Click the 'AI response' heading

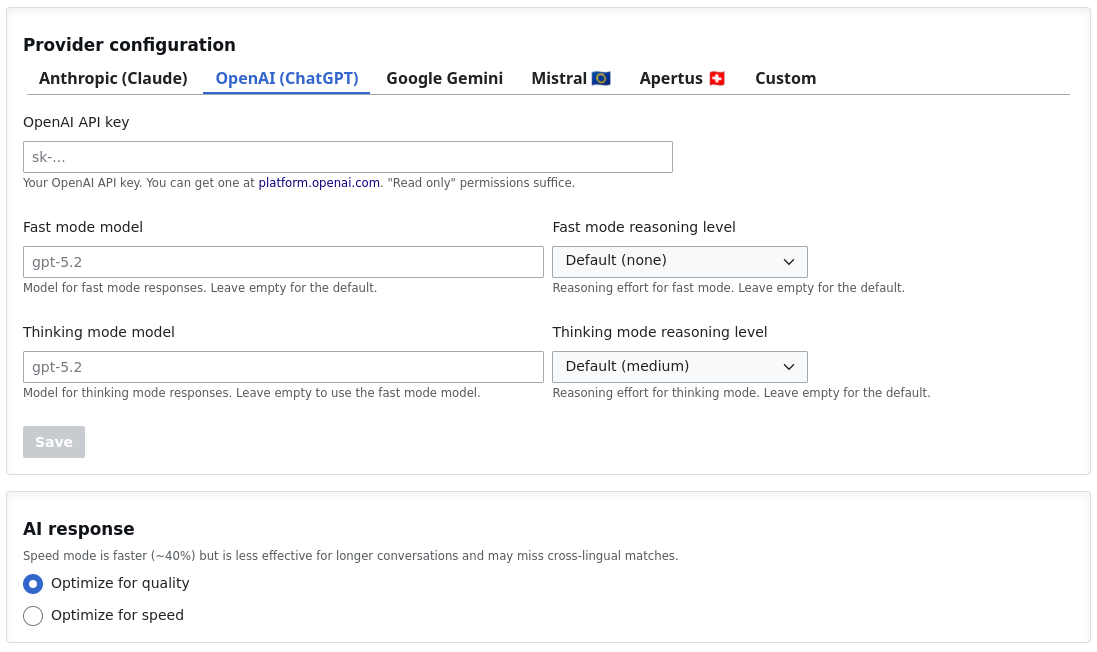[78, 529]
